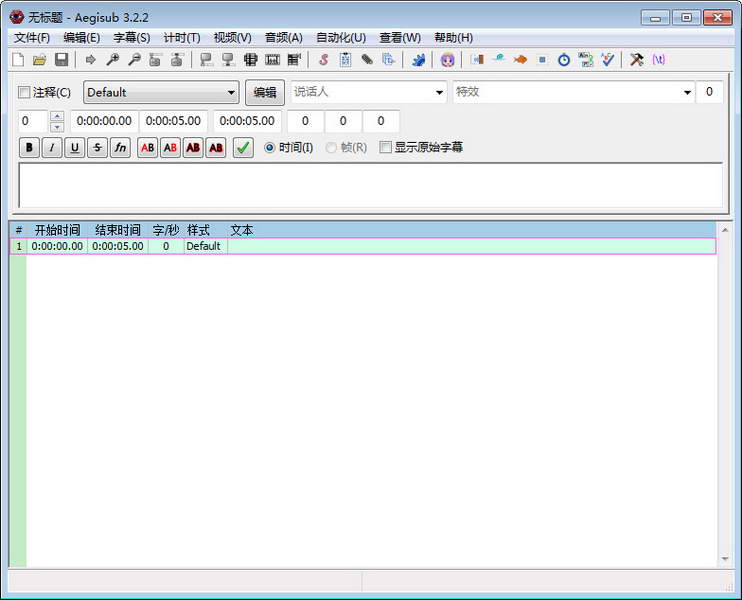Launch the Translation Assistant anime face icon

pos(447,60)
